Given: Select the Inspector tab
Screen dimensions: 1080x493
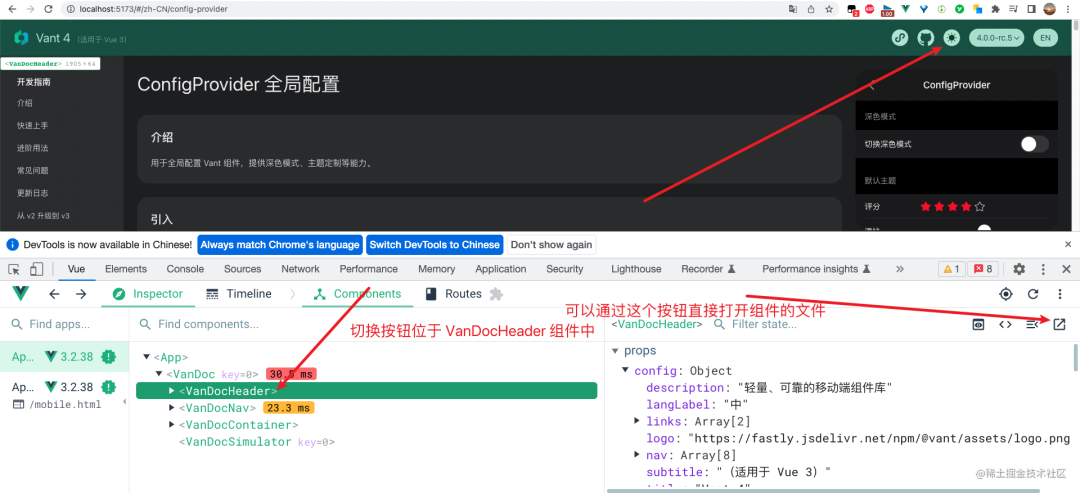Looking at the screenshot, I should point(148,294).
